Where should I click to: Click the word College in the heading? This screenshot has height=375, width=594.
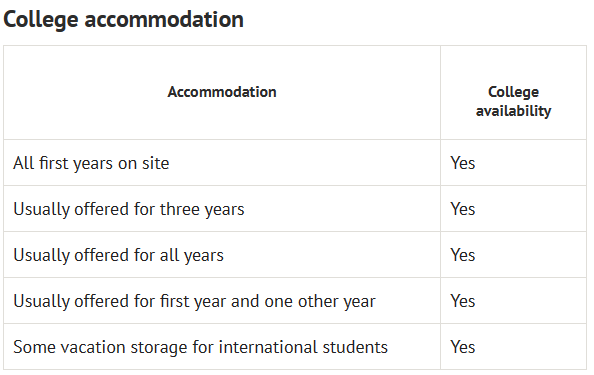click(41, 20)
